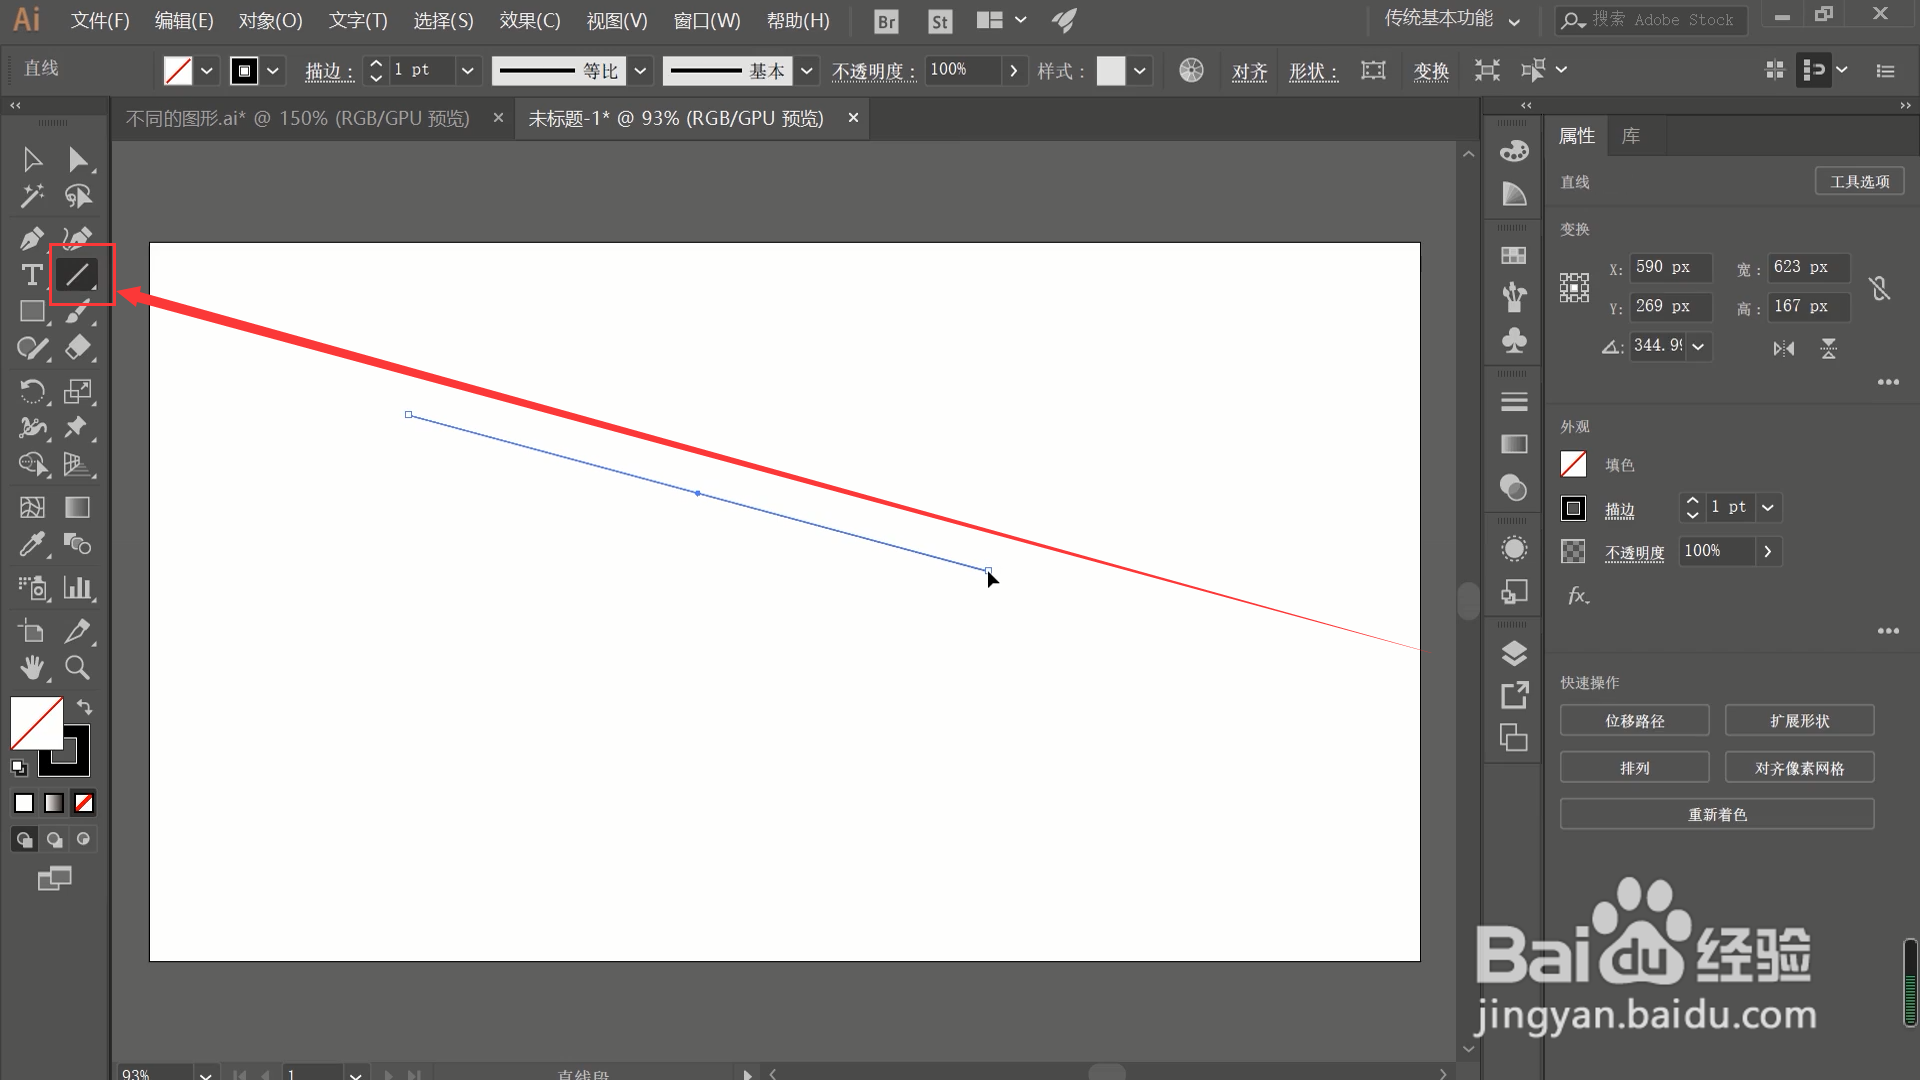Select the Rotate tool
1920x1080 pixels.
click(31, 391)
